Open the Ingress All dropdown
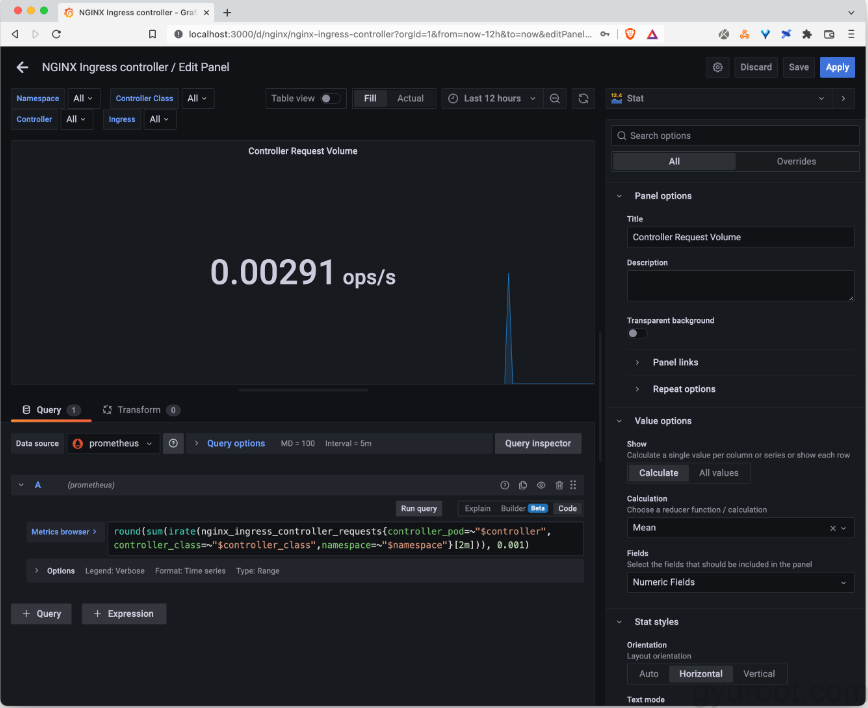 (x=159, y=119)
